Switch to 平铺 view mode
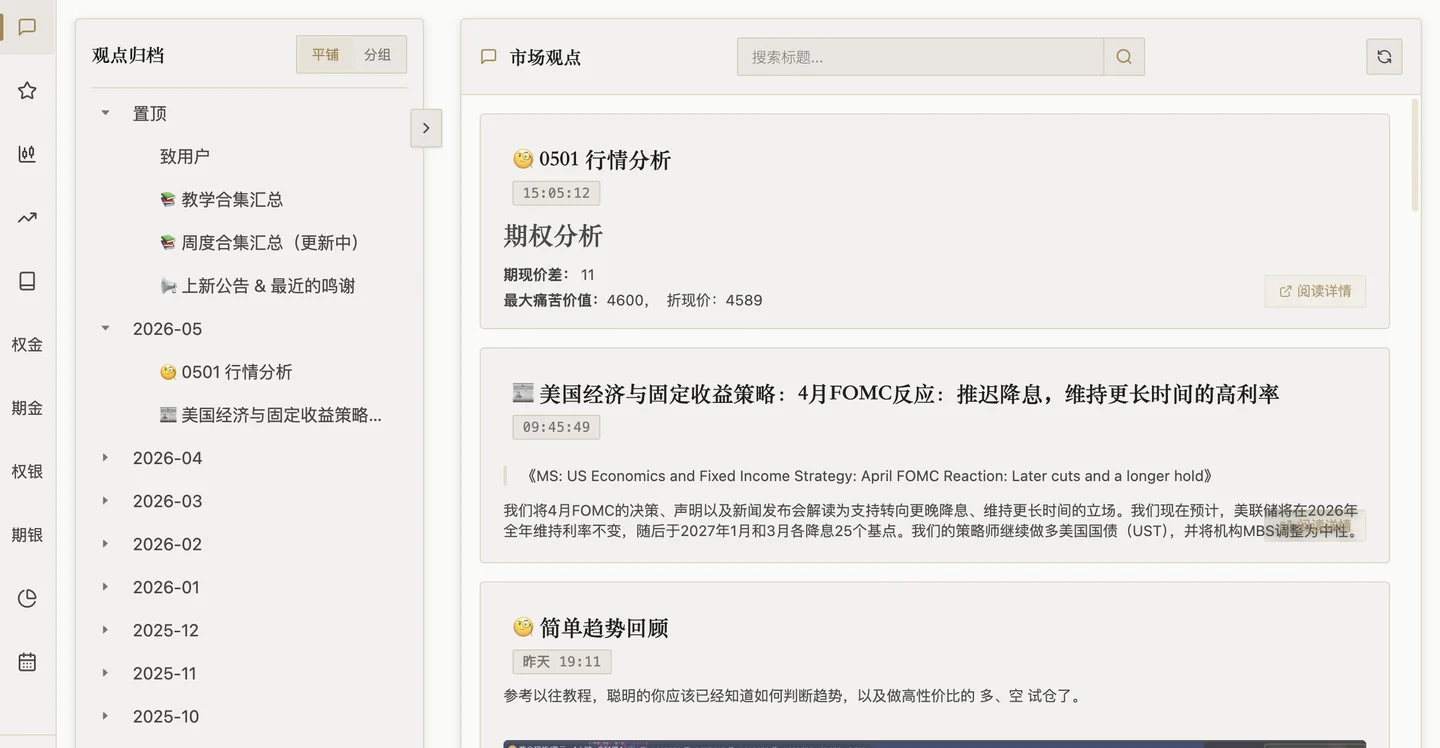 tap(325, 55)
